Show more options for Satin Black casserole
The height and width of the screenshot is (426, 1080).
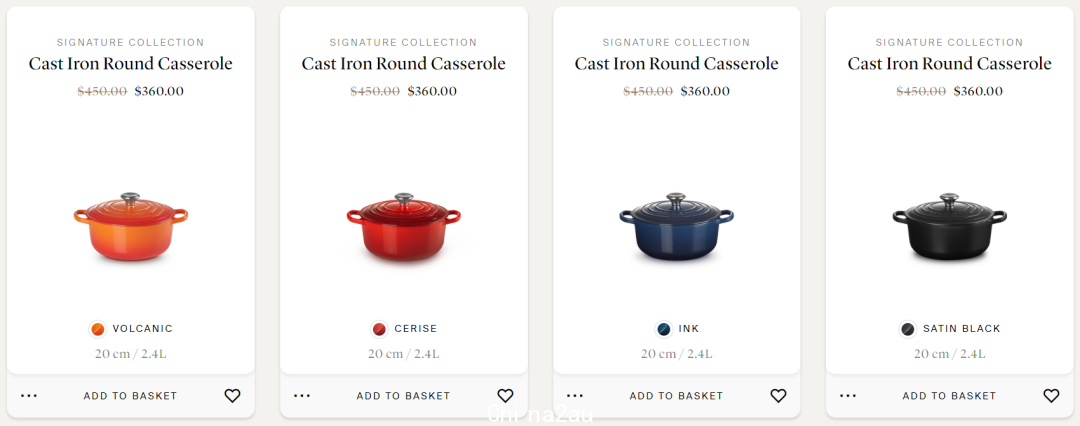pos(848,396)
